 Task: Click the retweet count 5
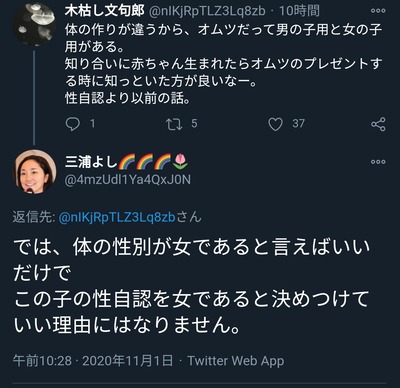(194, 124)
